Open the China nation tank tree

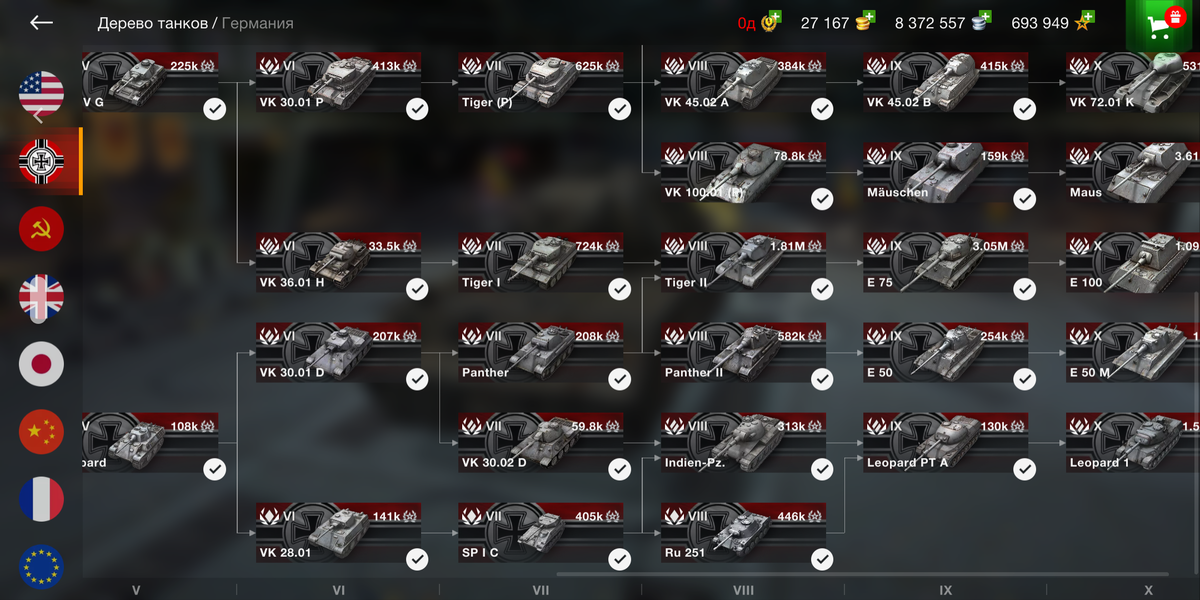point(41,432)
